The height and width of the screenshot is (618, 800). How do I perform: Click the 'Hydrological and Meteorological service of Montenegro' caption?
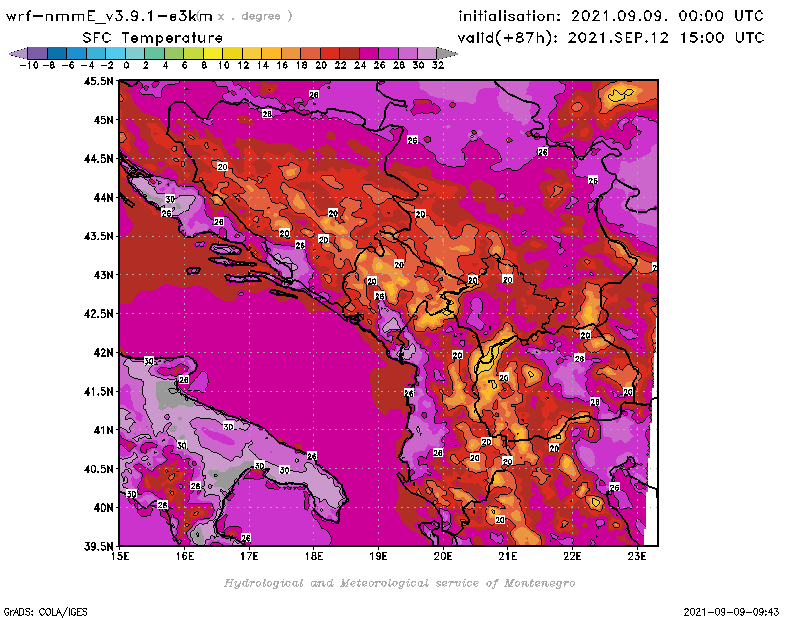pos(399,583)
